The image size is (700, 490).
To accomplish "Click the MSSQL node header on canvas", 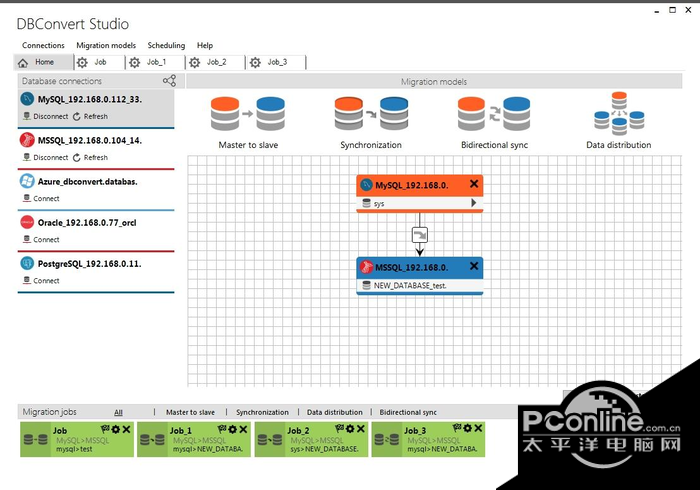I will (420, 267).
